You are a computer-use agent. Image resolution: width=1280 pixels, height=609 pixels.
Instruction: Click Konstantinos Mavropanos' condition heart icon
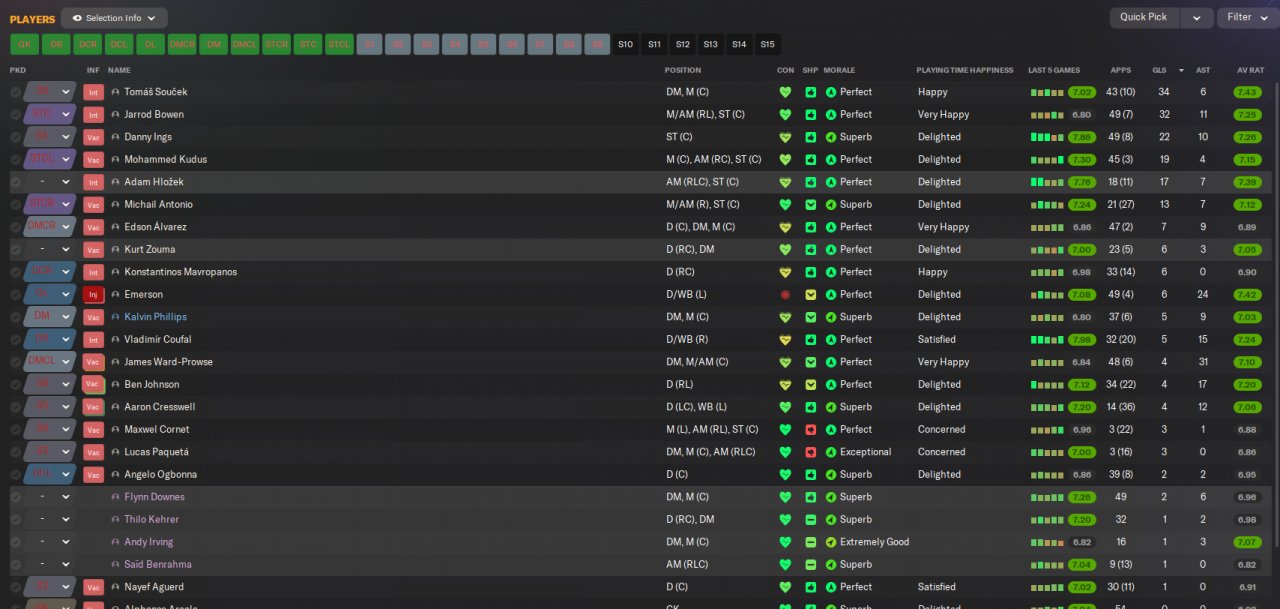(x=785, y=272)
